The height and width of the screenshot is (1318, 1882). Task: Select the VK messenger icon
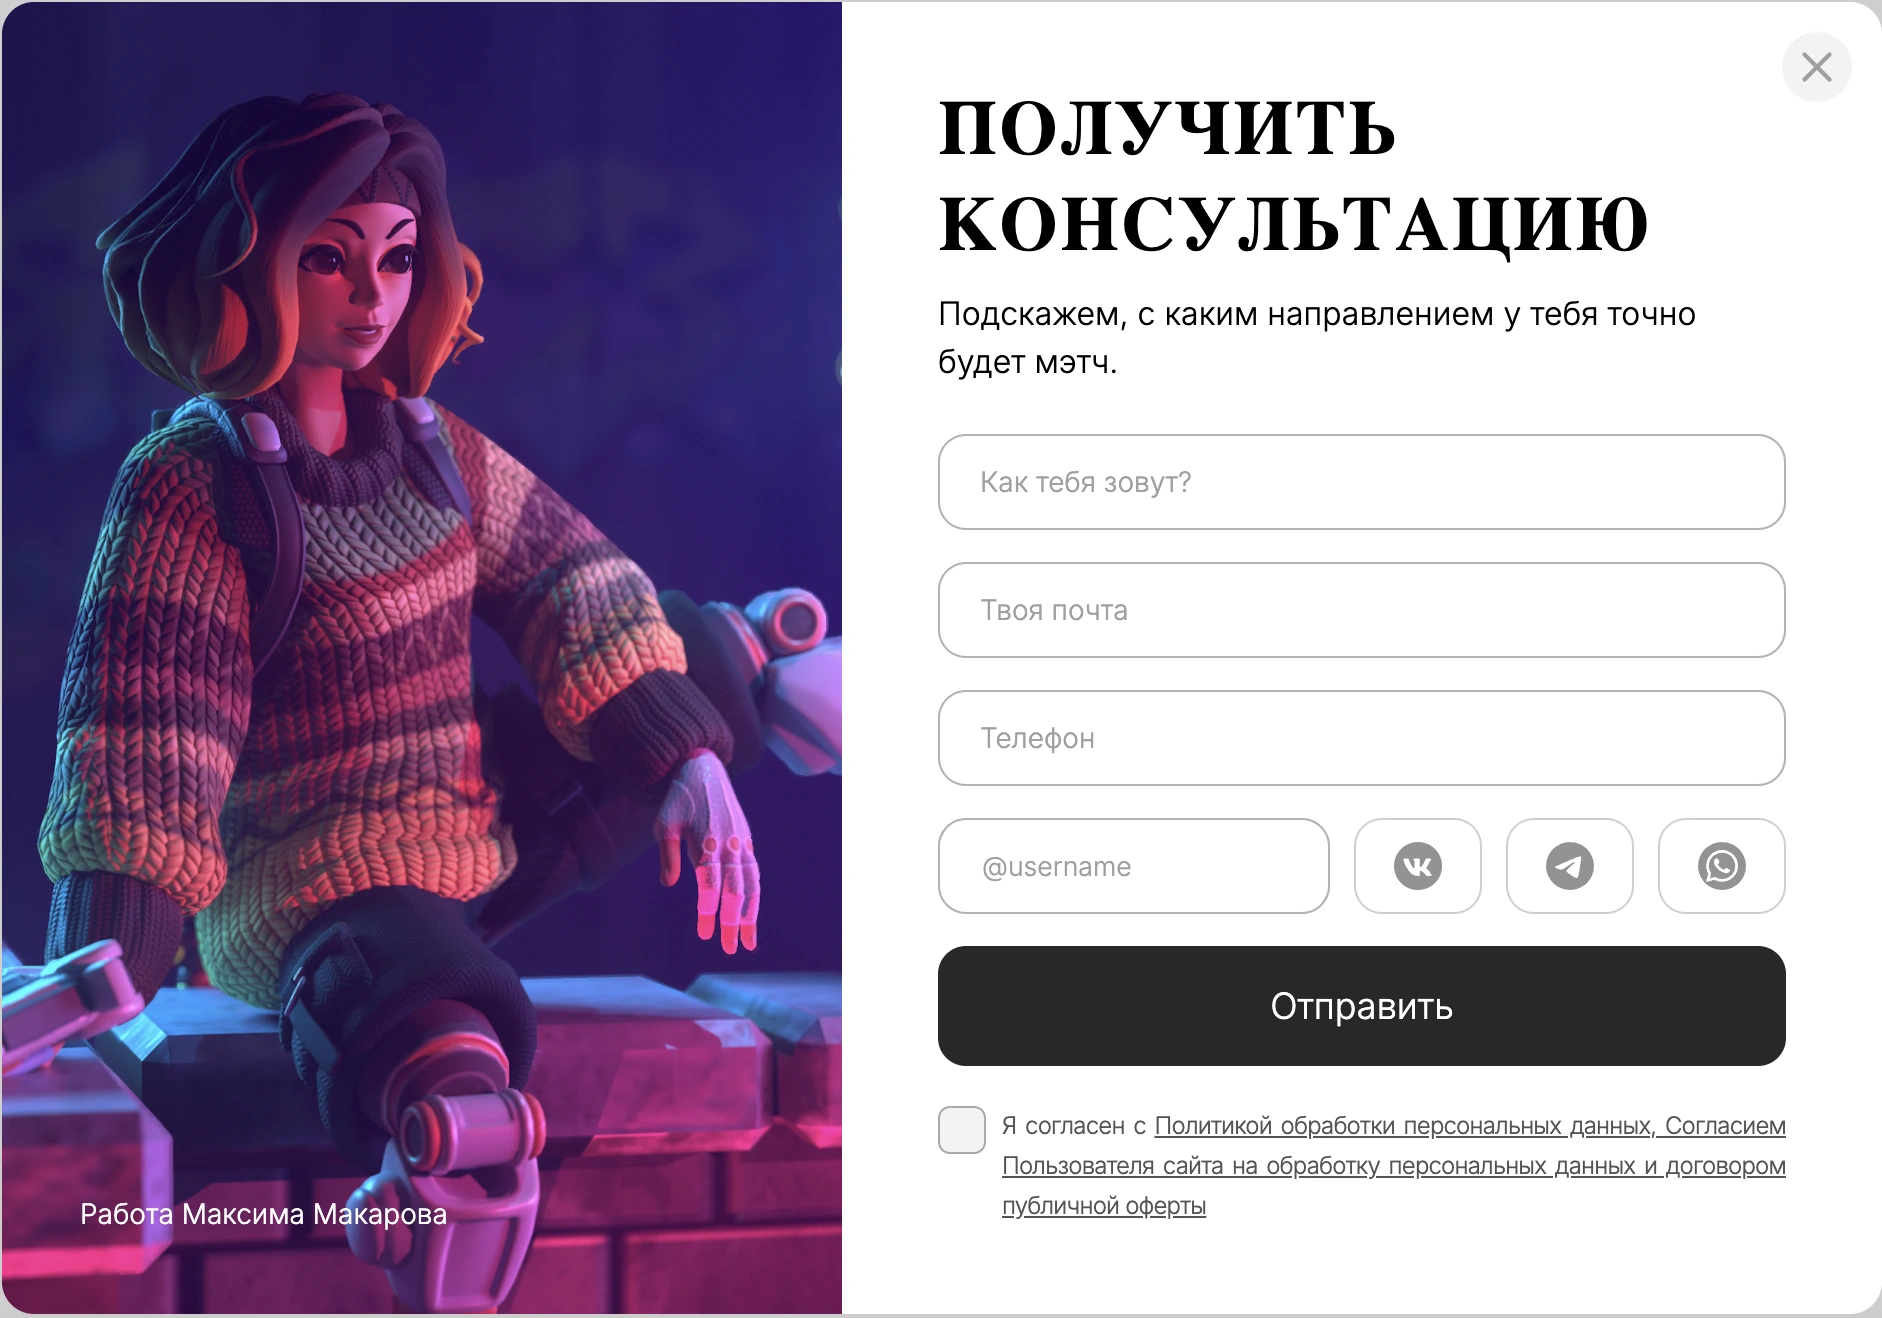coord(1417,866)
